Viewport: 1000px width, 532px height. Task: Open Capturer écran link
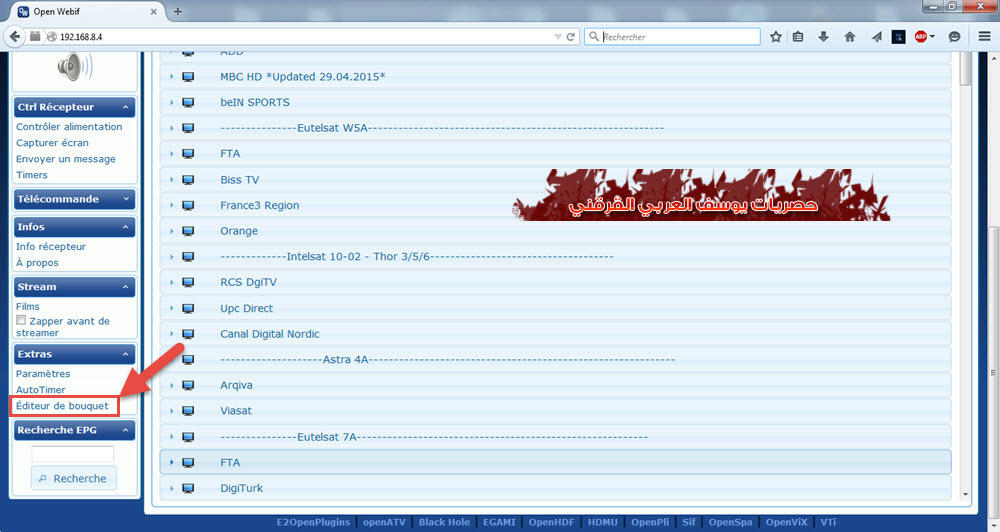point(52,143)
